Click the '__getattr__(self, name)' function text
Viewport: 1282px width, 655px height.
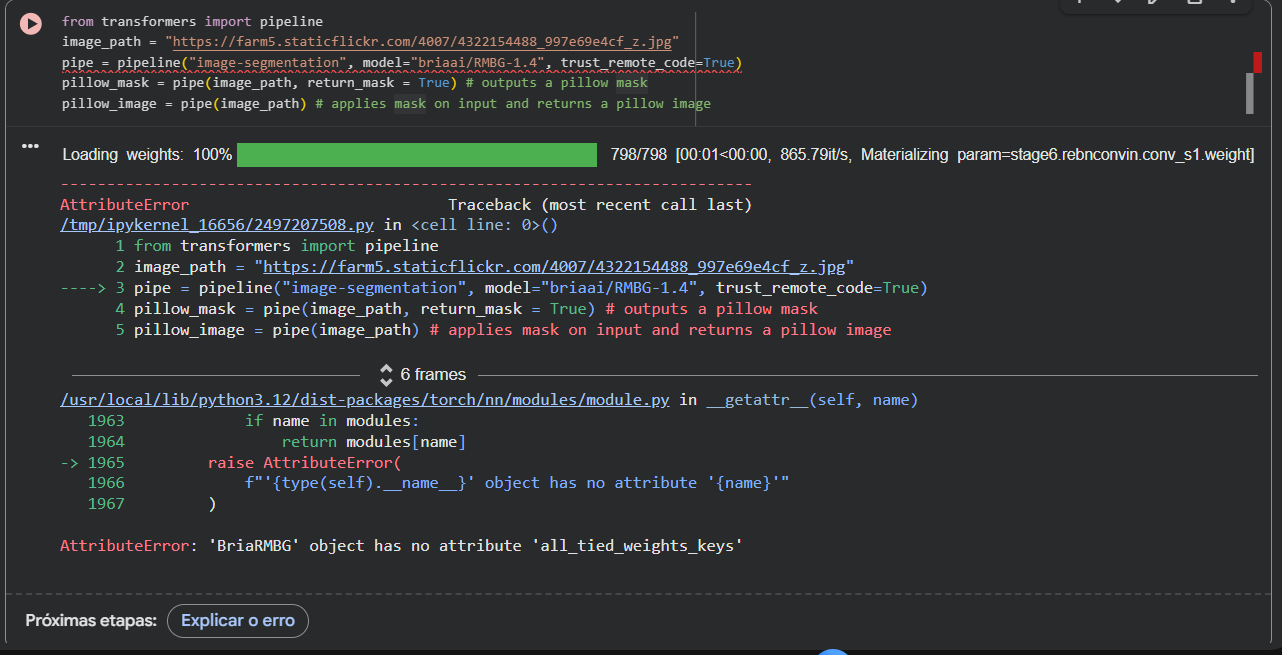pyautogui.click(x=812, y=400)
